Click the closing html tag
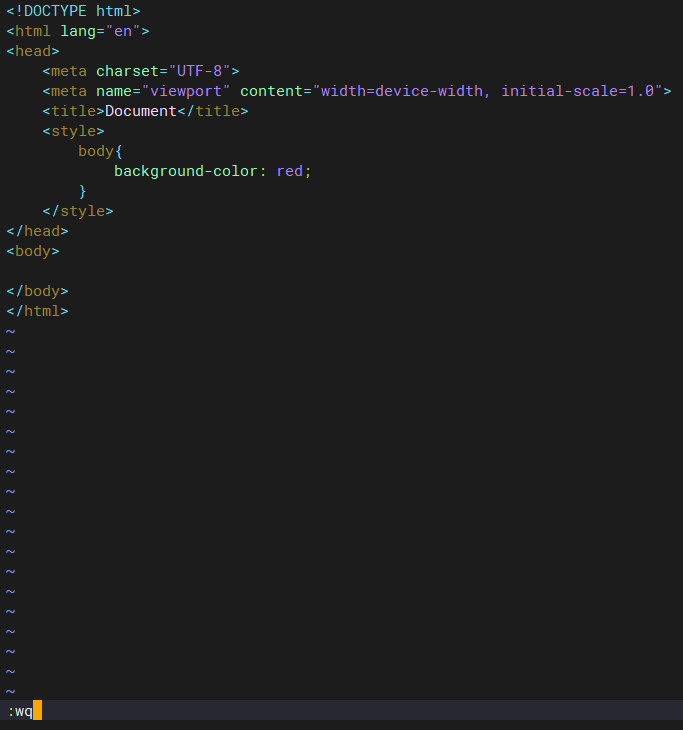 [37, 311]
